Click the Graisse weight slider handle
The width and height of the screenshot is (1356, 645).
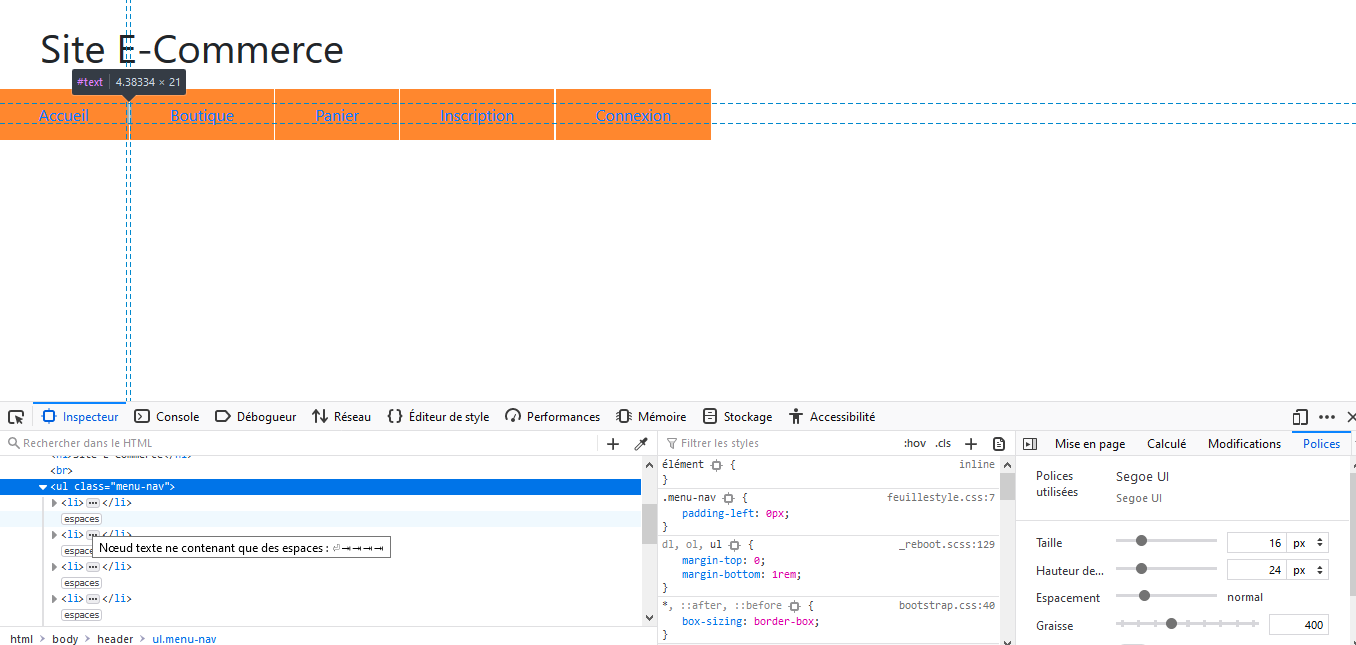click(1171, 622)
